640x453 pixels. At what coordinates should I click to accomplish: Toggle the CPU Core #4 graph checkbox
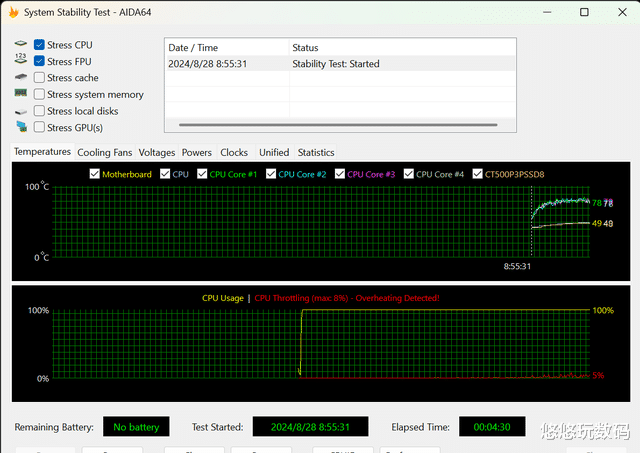pyautogui.click(x=409, y=174)
